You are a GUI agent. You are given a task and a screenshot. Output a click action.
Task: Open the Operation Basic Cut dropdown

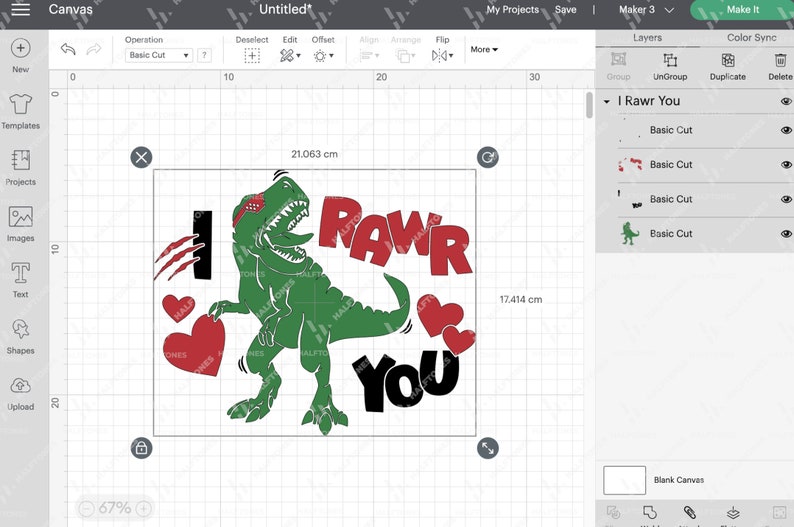(x=158, y=55)
